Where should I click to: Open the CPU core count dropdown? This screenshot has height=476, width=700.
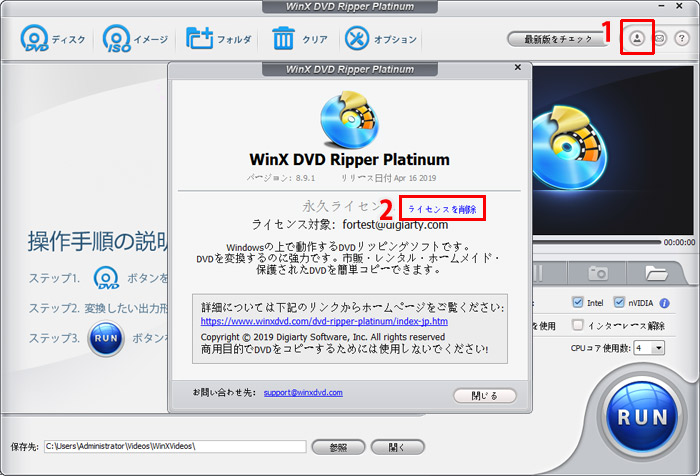pos(650,347)
